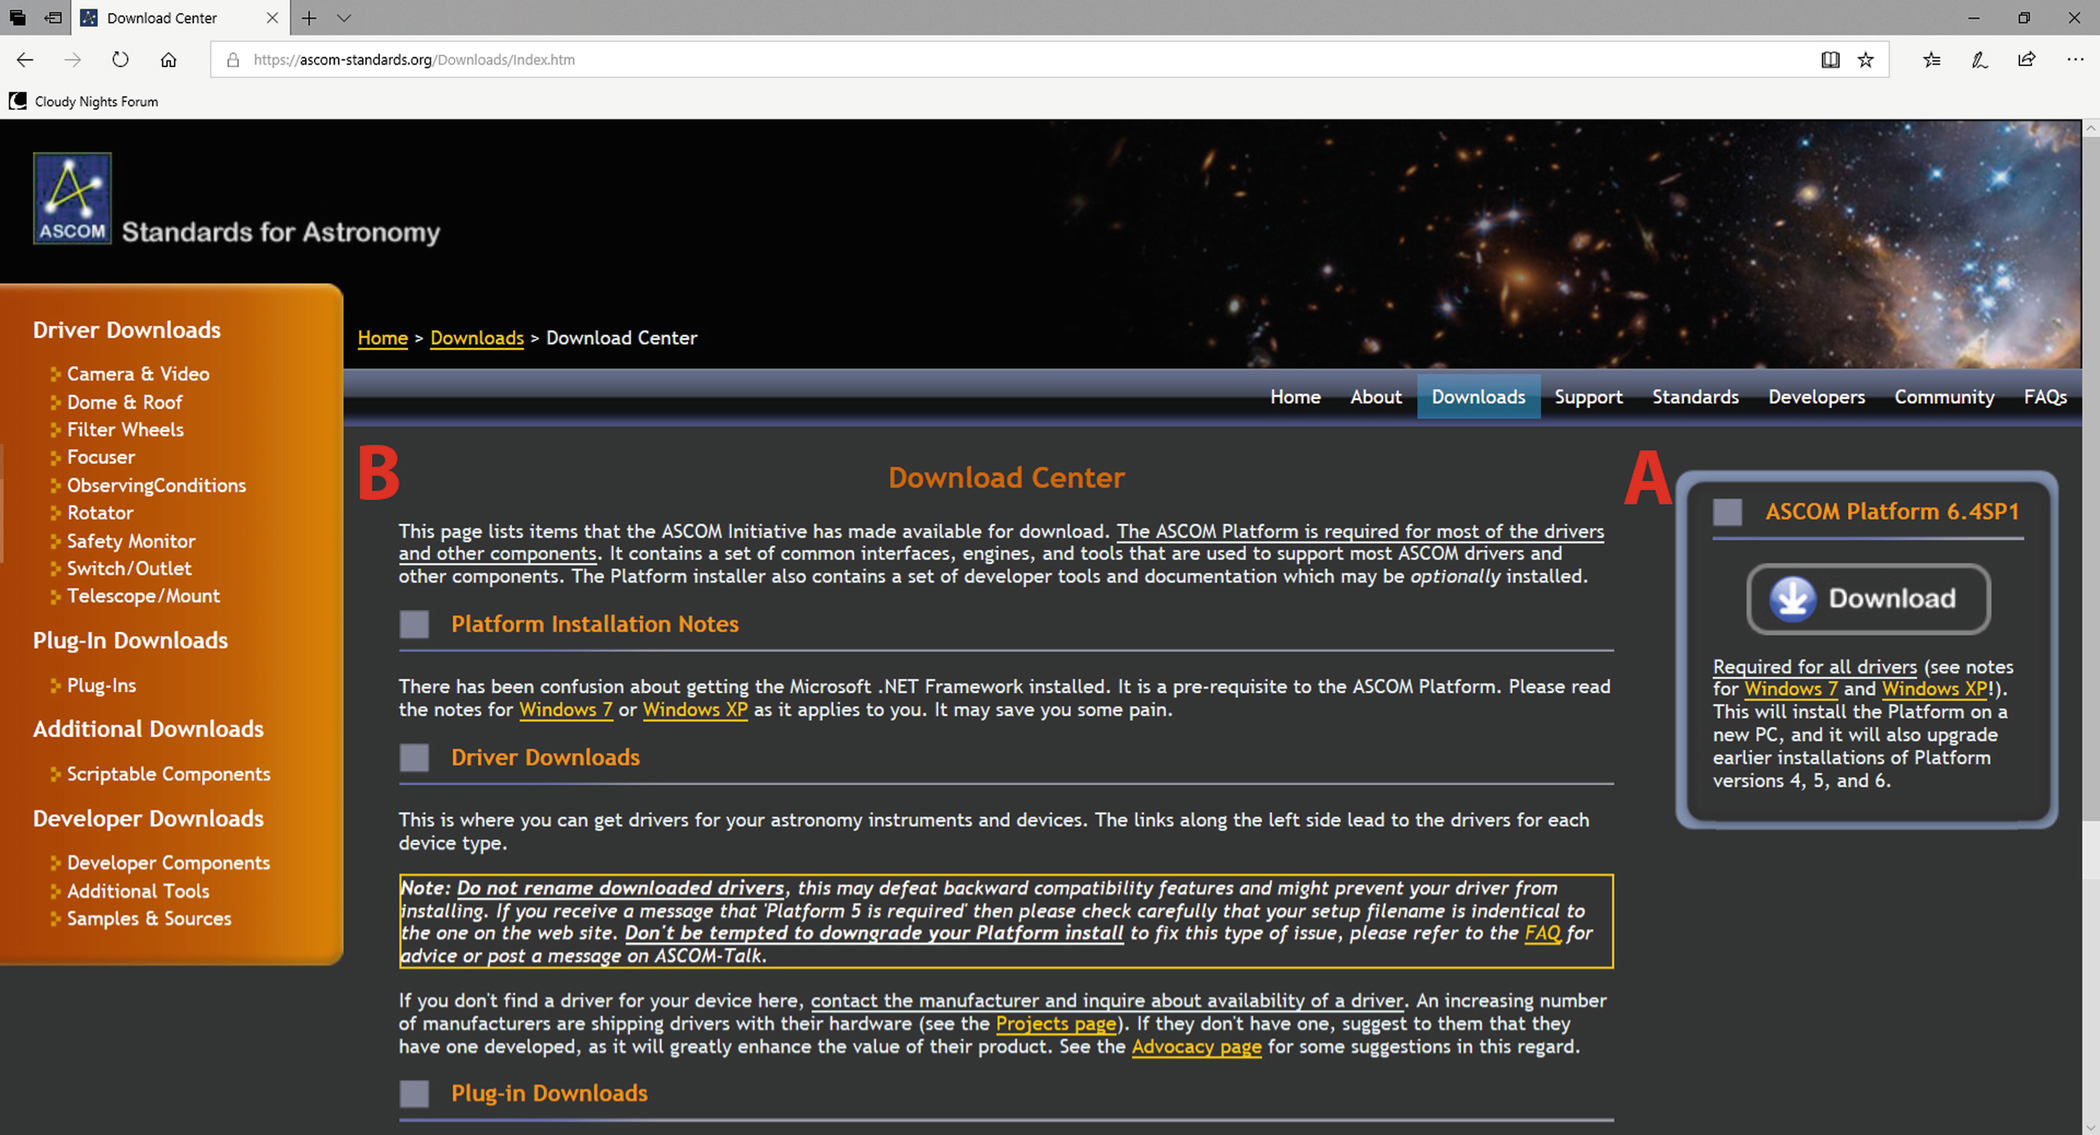The height and width of the screenshot is (1135, 2100).
Task: Open Rotator drivers link
Action: 100,512
